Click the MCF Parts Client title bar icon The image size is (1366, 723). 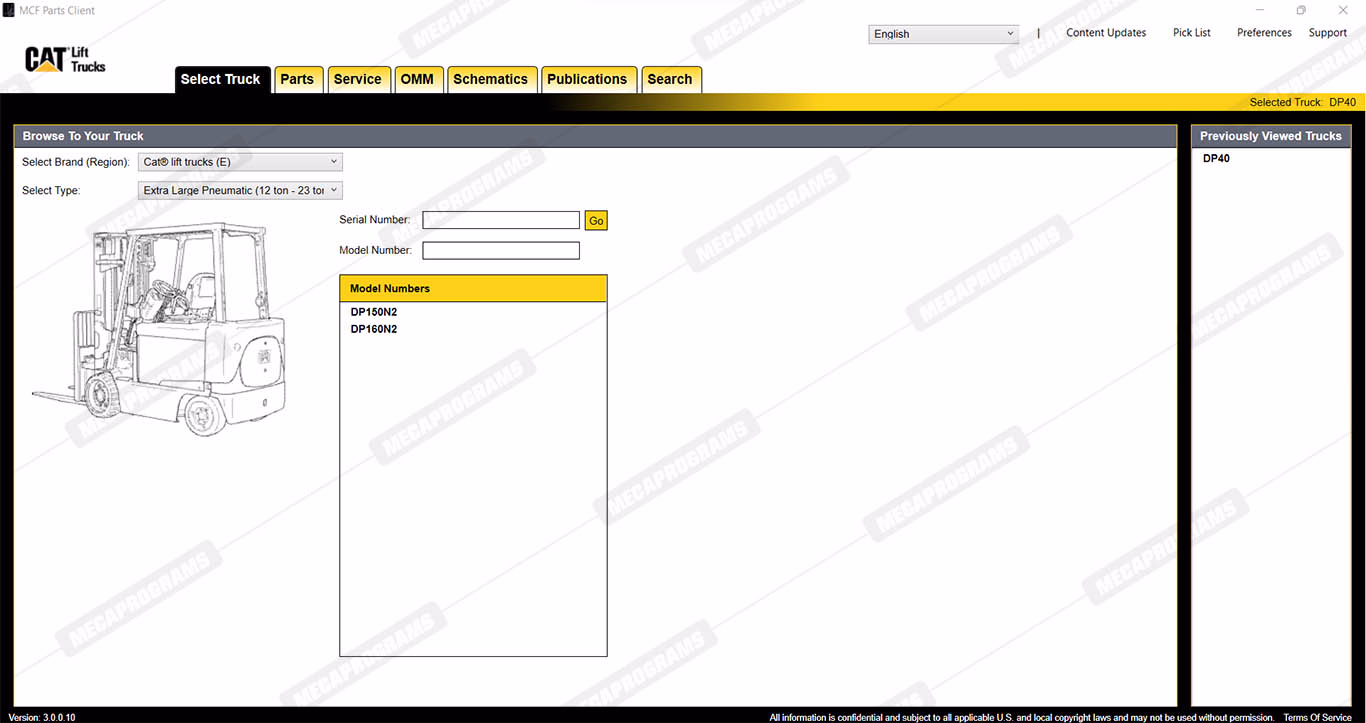coord(10,10)
